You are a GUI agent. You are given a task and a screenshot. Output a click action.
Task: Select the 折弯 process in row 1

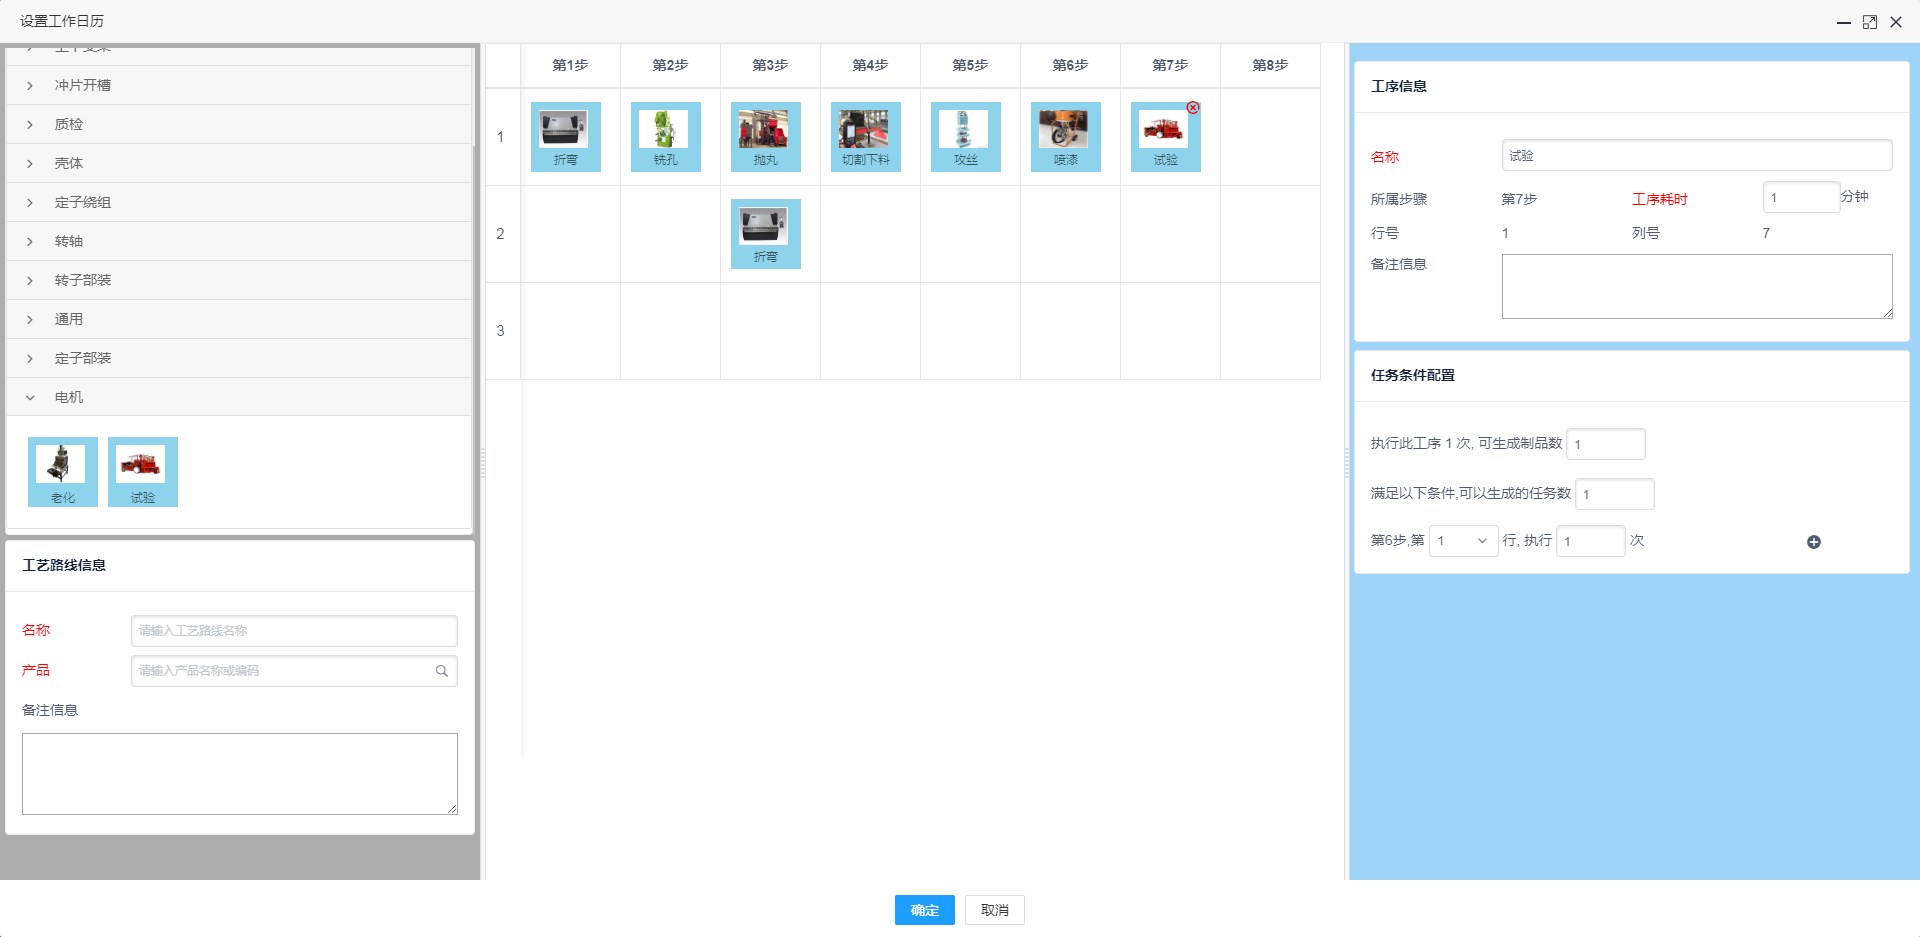coord(565,137)
